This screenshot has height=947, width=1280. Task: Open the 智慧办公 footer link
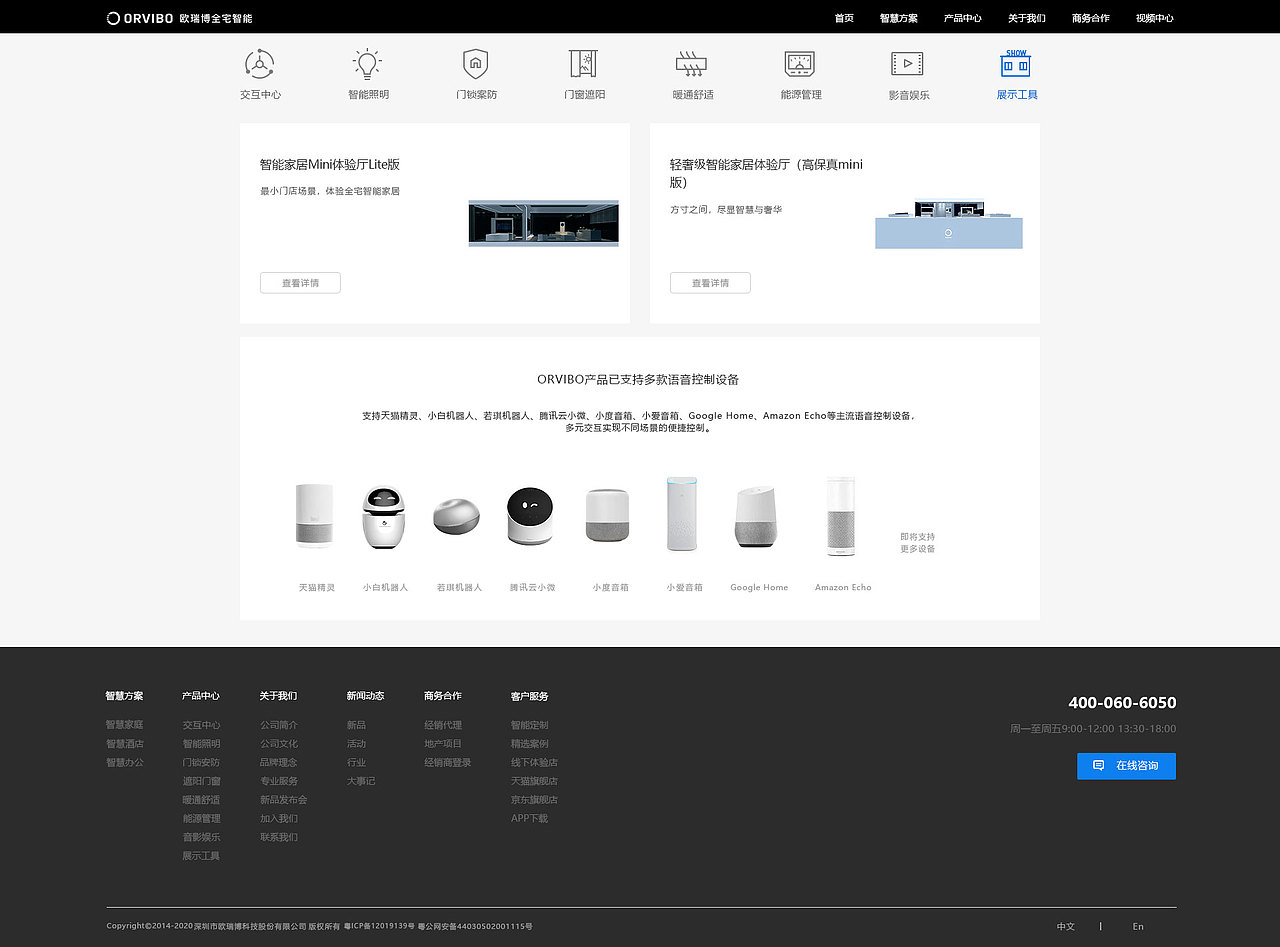click(x=124, y=763)
